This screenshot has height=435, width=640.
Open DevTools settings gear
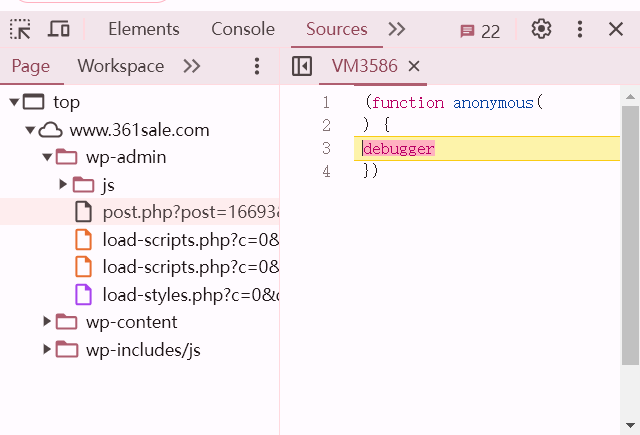point(541,29)
